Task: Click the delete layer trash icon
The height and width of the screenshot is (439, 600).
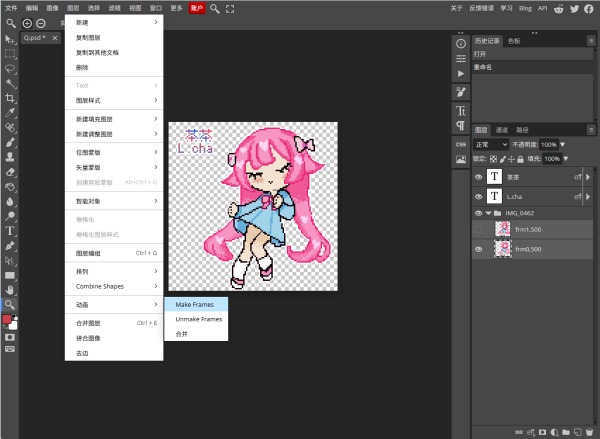Action: coord(589,432)
